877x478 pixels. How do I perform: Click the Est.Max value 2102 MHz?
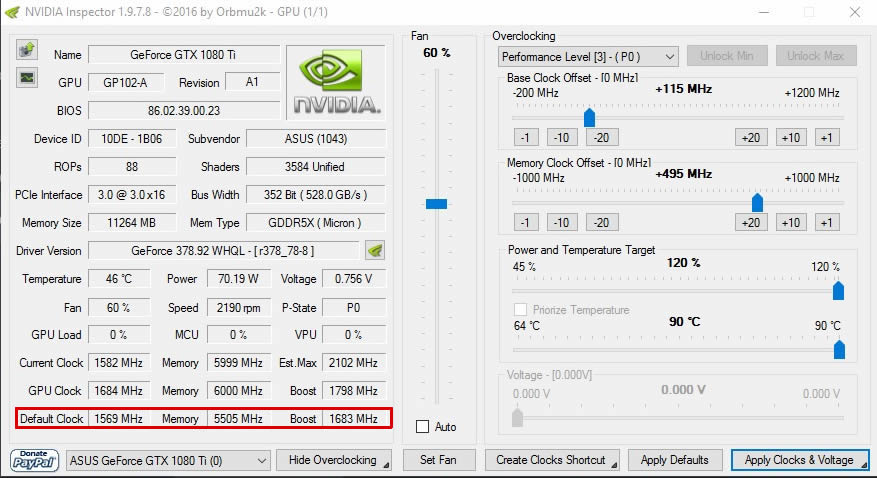pyautogui.click(x=354, y=362)
